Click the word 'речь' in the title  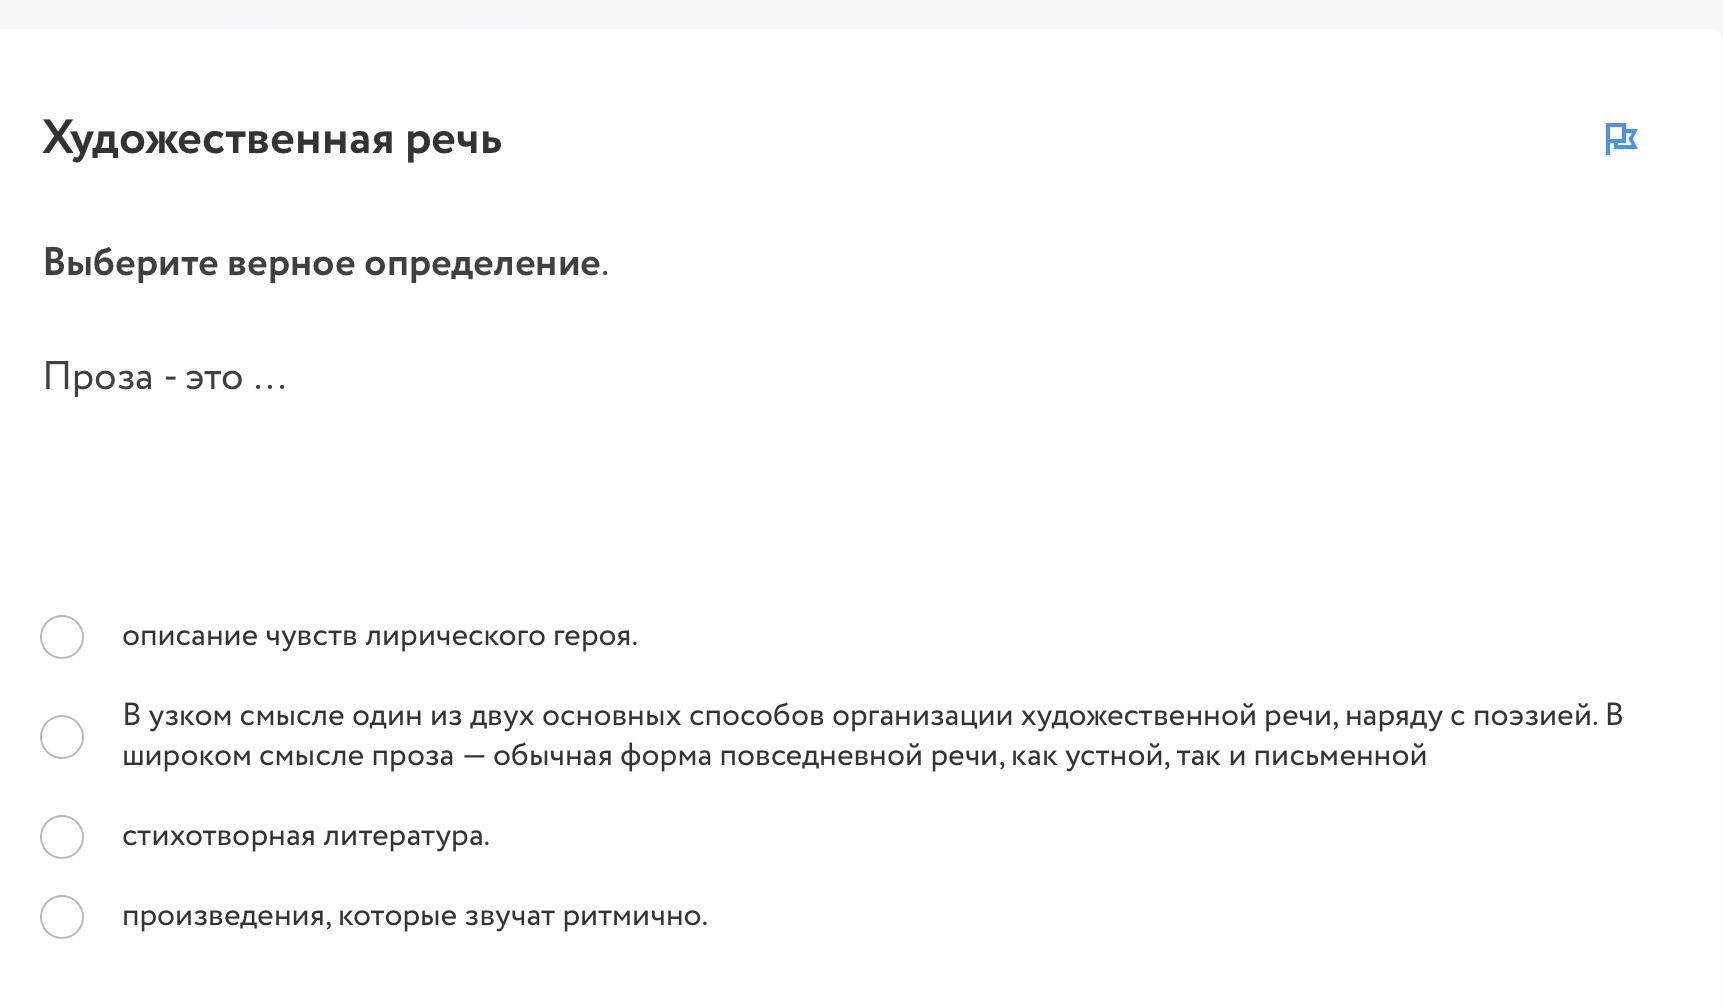coord(453,138)
